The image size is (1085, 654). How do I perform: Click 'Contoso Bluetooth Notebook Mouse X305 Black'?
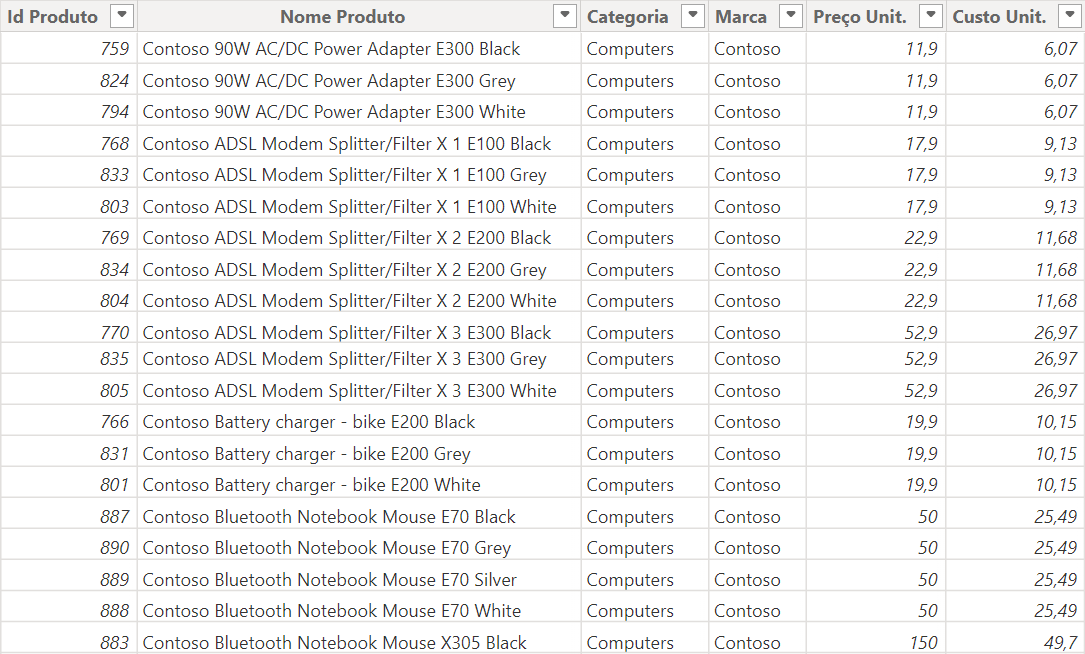335,643
